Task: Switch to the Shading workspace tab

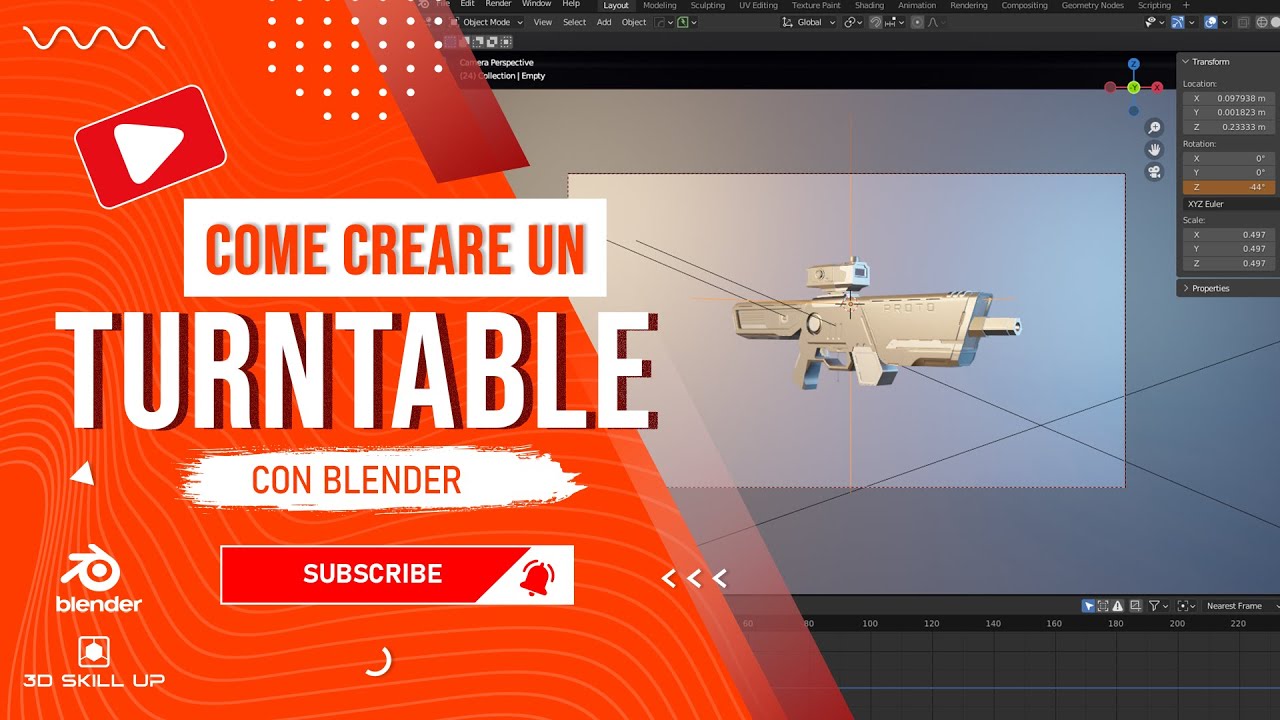Action: point(869,5)
